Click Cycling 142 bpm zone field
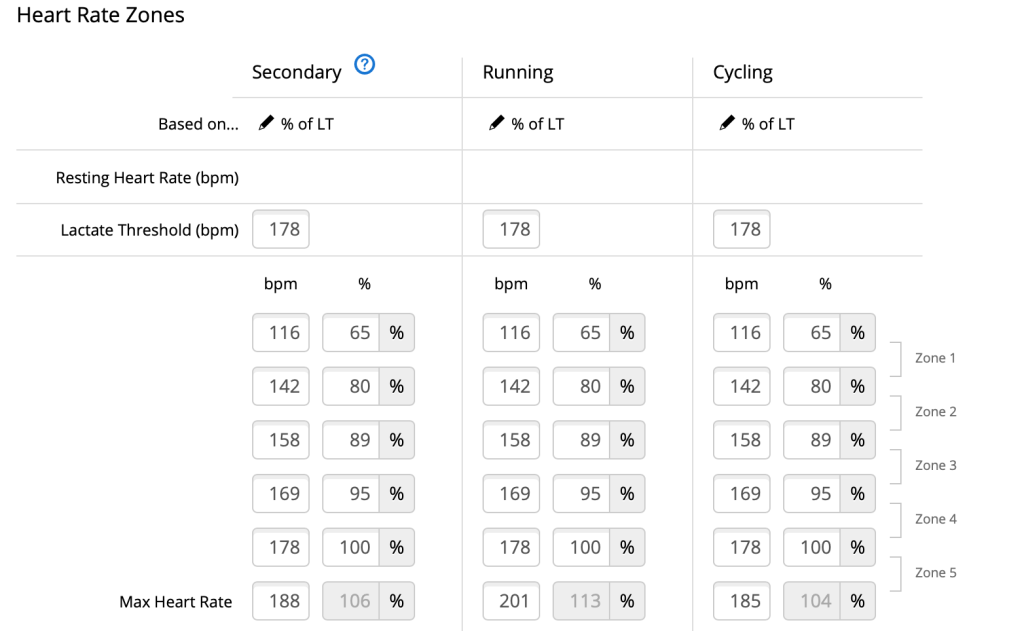 [742, 386]
